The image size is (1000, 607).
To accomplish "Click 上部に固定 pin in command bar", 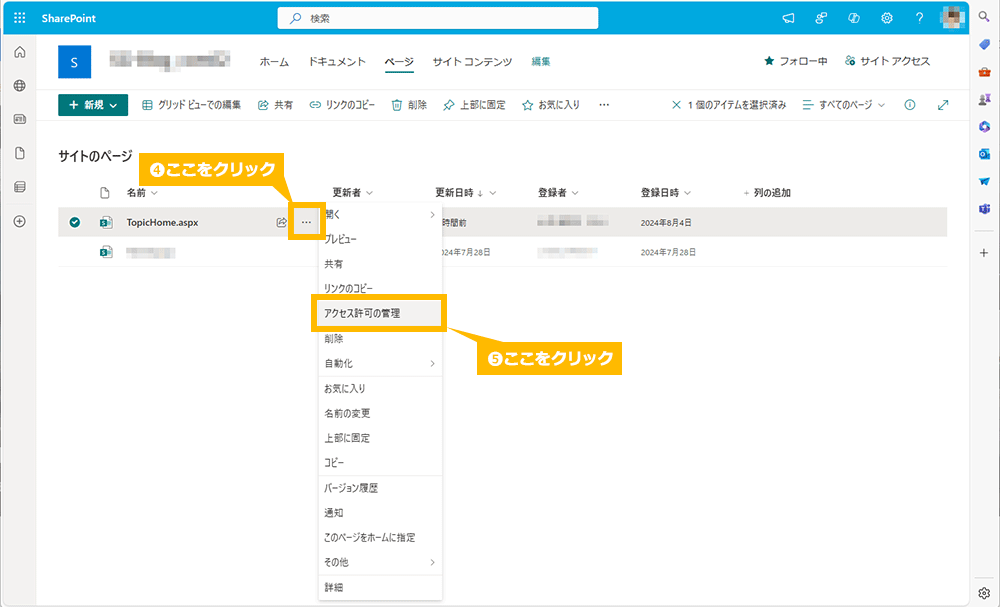I will (474, 105).
